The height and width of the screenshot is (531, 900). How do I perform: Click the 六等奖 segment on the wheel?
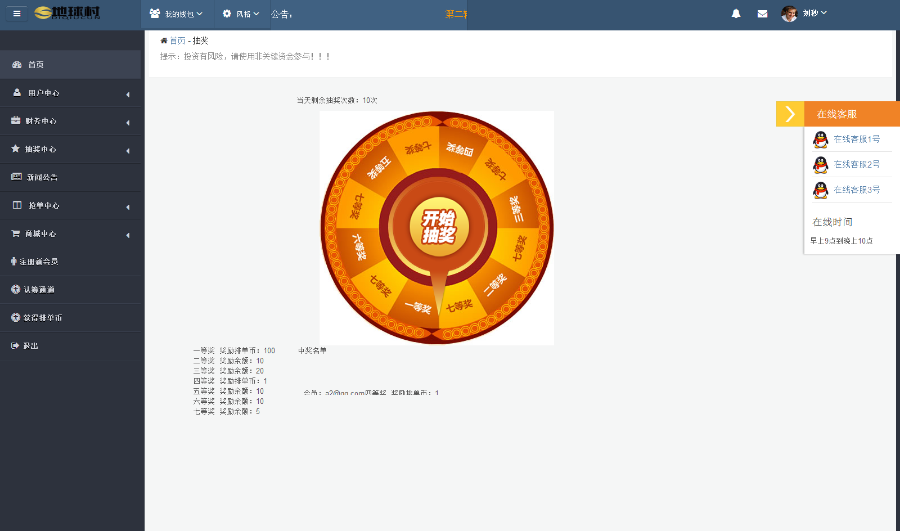[x=359, y=247]
